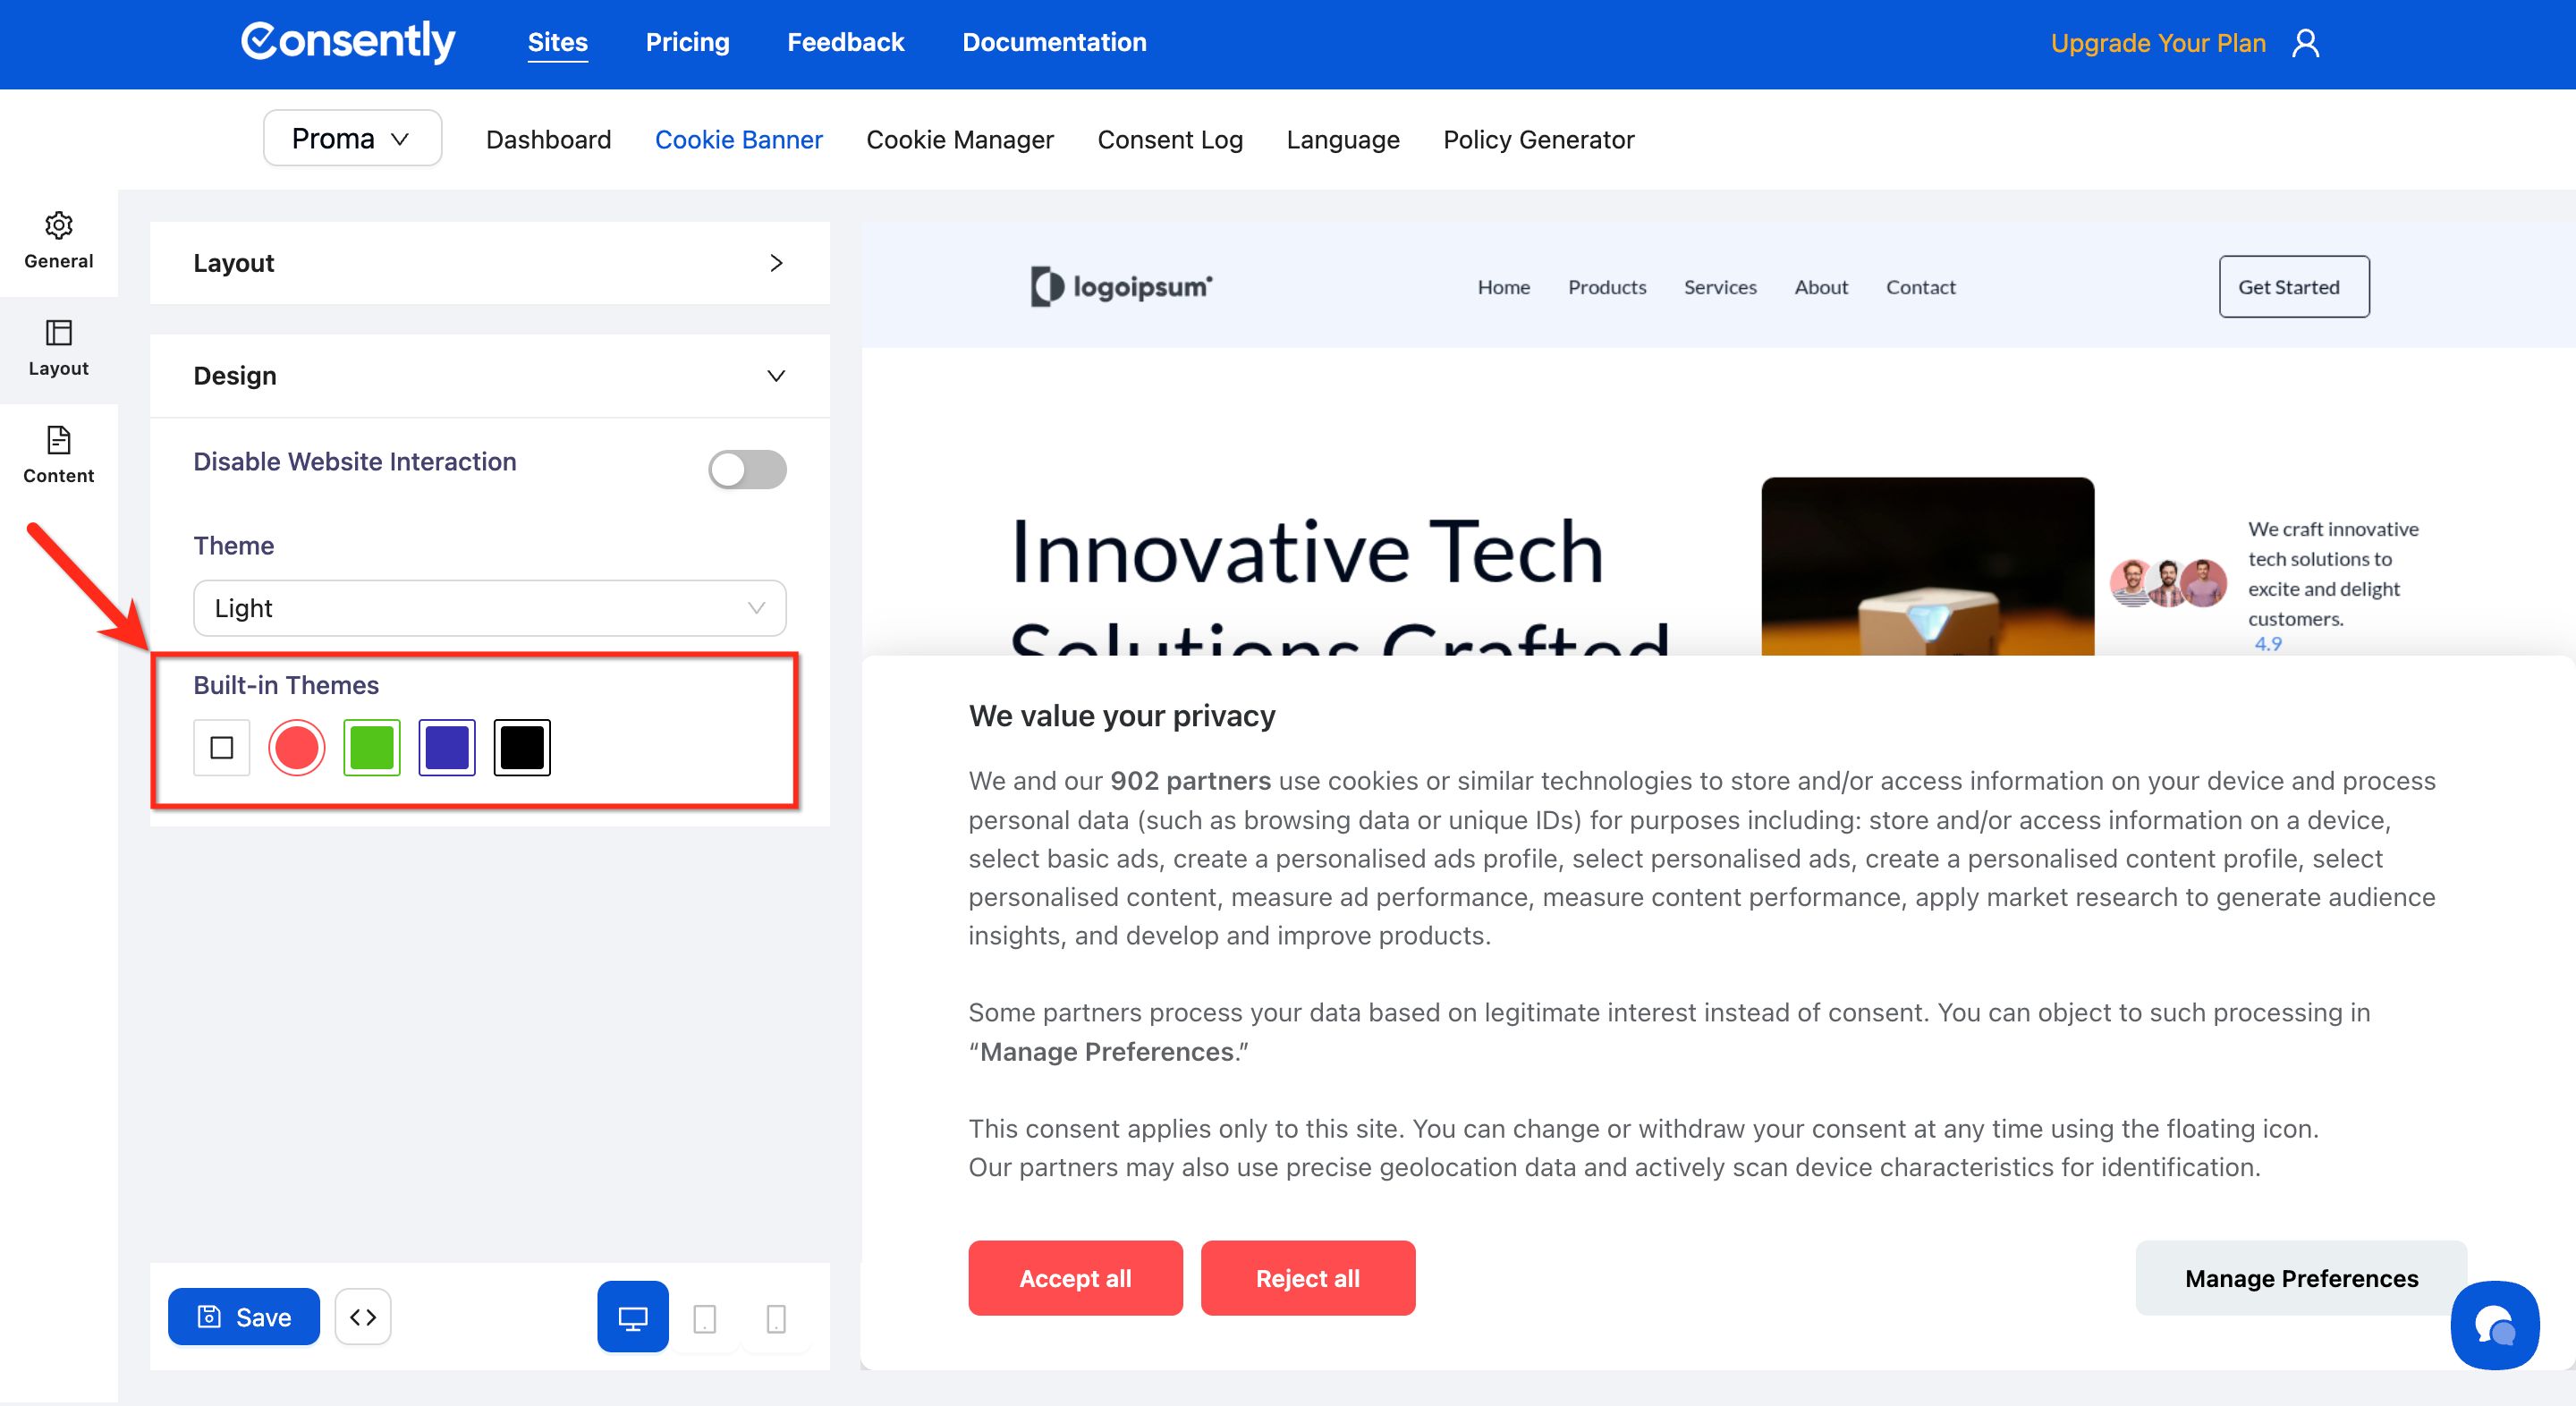This screenshot has height=1406, width=2576.
Task: Expand the Layout section chevron
Action: 776,263
